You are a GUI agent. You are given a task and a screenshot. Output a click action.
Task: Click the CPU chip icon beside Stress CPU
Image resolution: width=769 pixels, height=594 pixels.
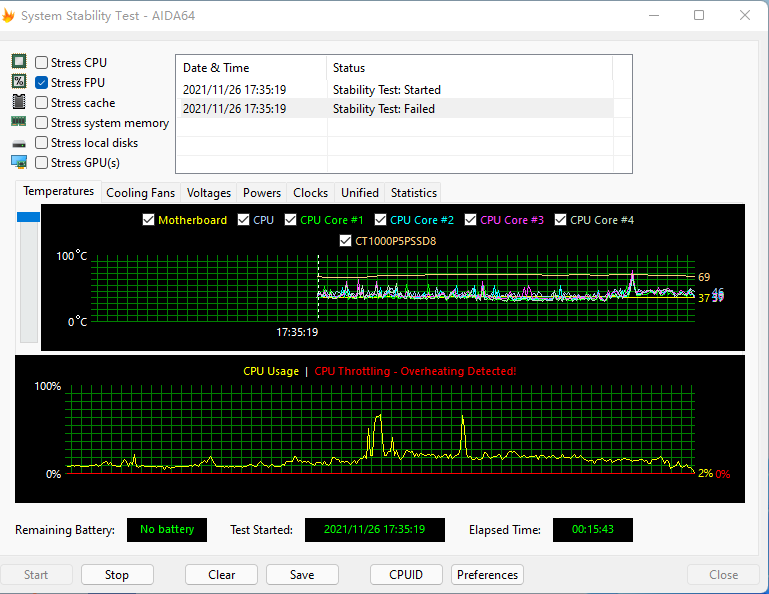click(x=18, y=62)
